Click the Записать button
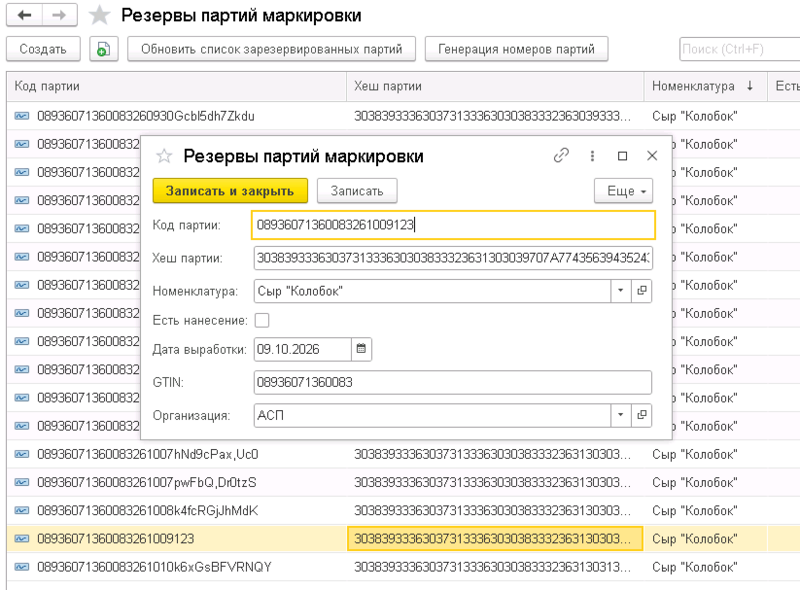Viewport: 800px width, 590px height. (x=357, y=191)
